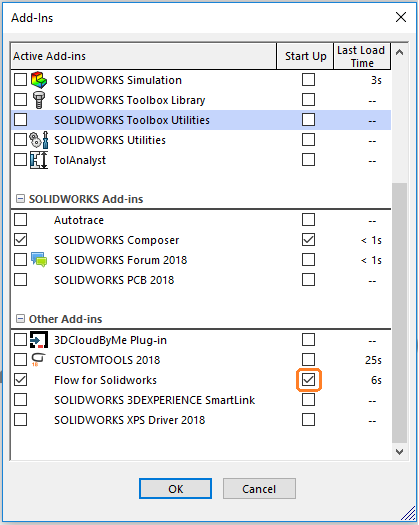Click the scroll down arrow of list
Screen dimensions: 419x525
coord(399,452)
